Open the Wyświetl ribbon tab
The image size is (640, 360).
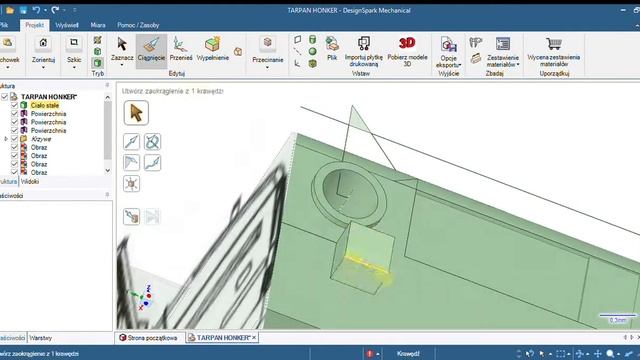point(67,25)
